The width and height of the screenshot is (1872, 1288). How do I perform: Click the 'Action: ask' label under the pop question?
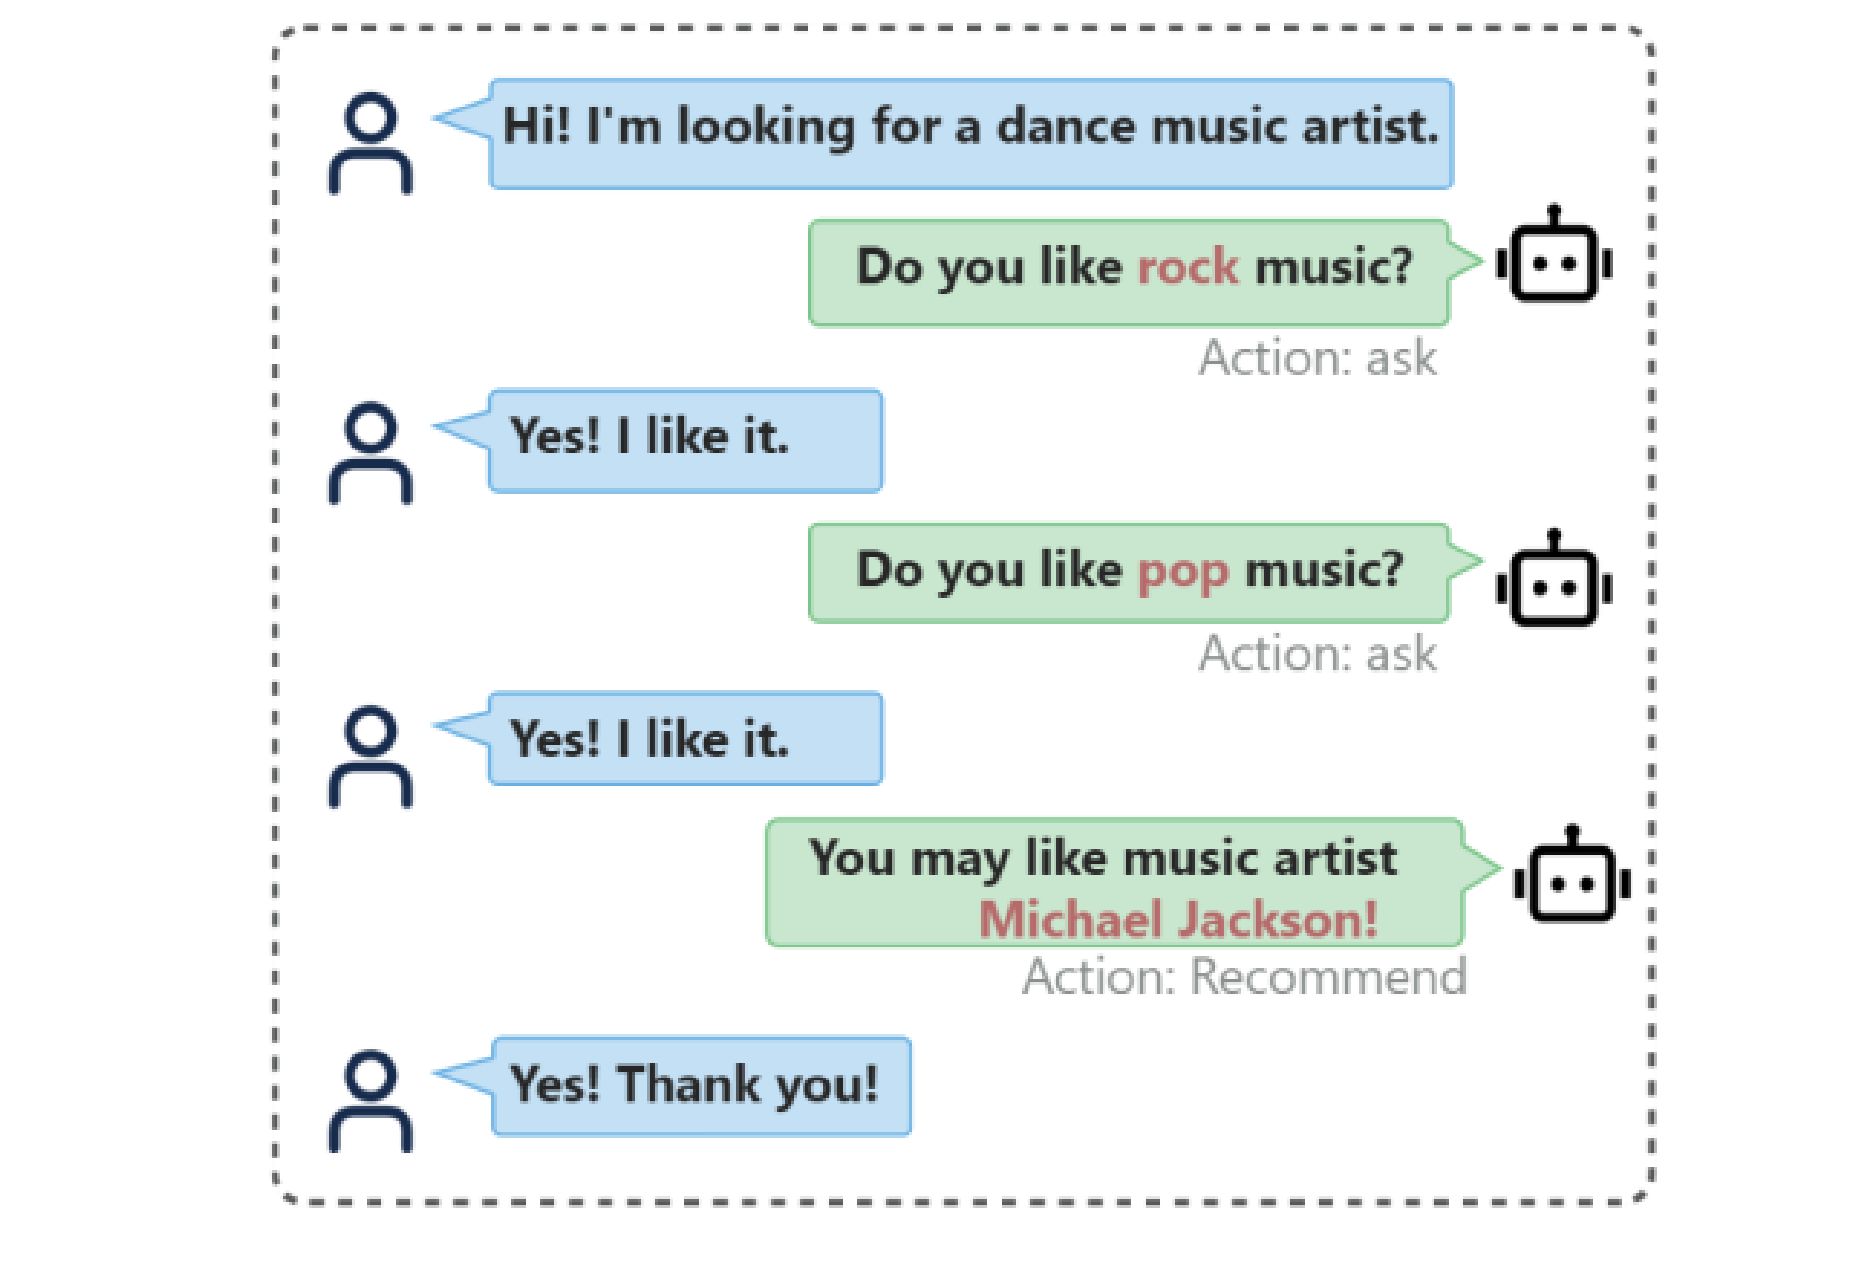(1317, 653)
